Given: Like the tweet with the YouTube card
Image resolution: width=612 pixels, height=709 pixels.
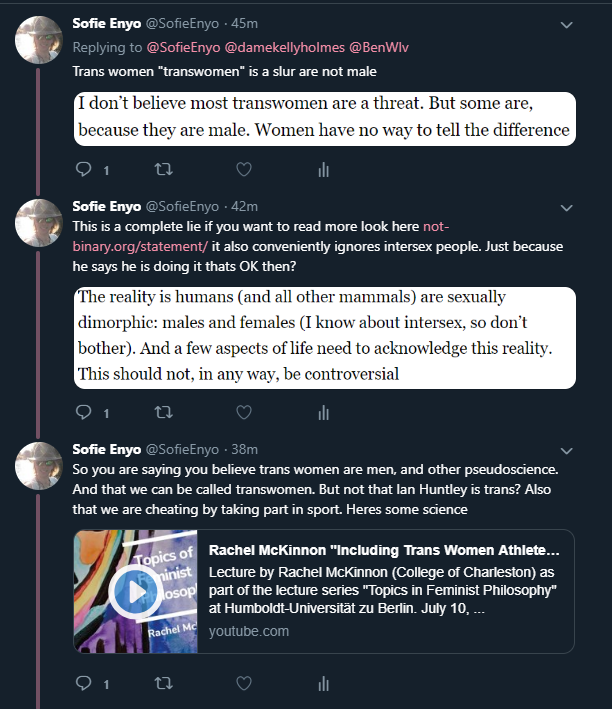Looking at the screenshot, I should pos(243,684).
